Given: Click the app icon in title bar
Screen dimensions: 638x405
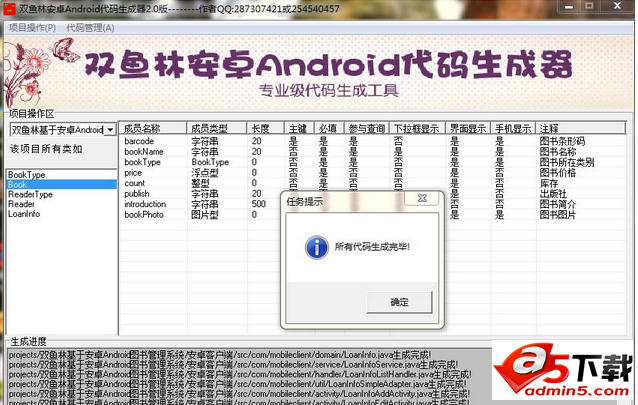Looking at the screenshot, I should coord(9,8).
